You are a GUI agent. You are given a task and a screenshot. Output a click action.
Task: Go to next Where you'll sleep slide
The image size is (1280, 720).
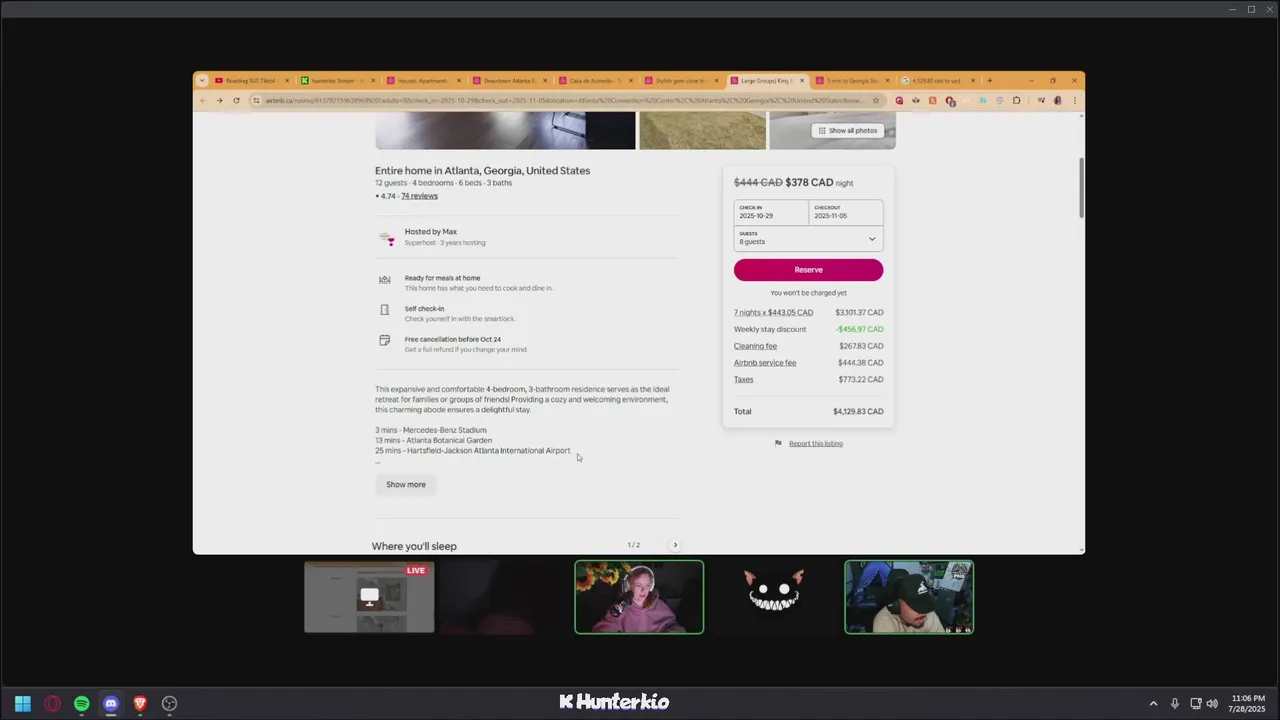click(x=675, y=545)
